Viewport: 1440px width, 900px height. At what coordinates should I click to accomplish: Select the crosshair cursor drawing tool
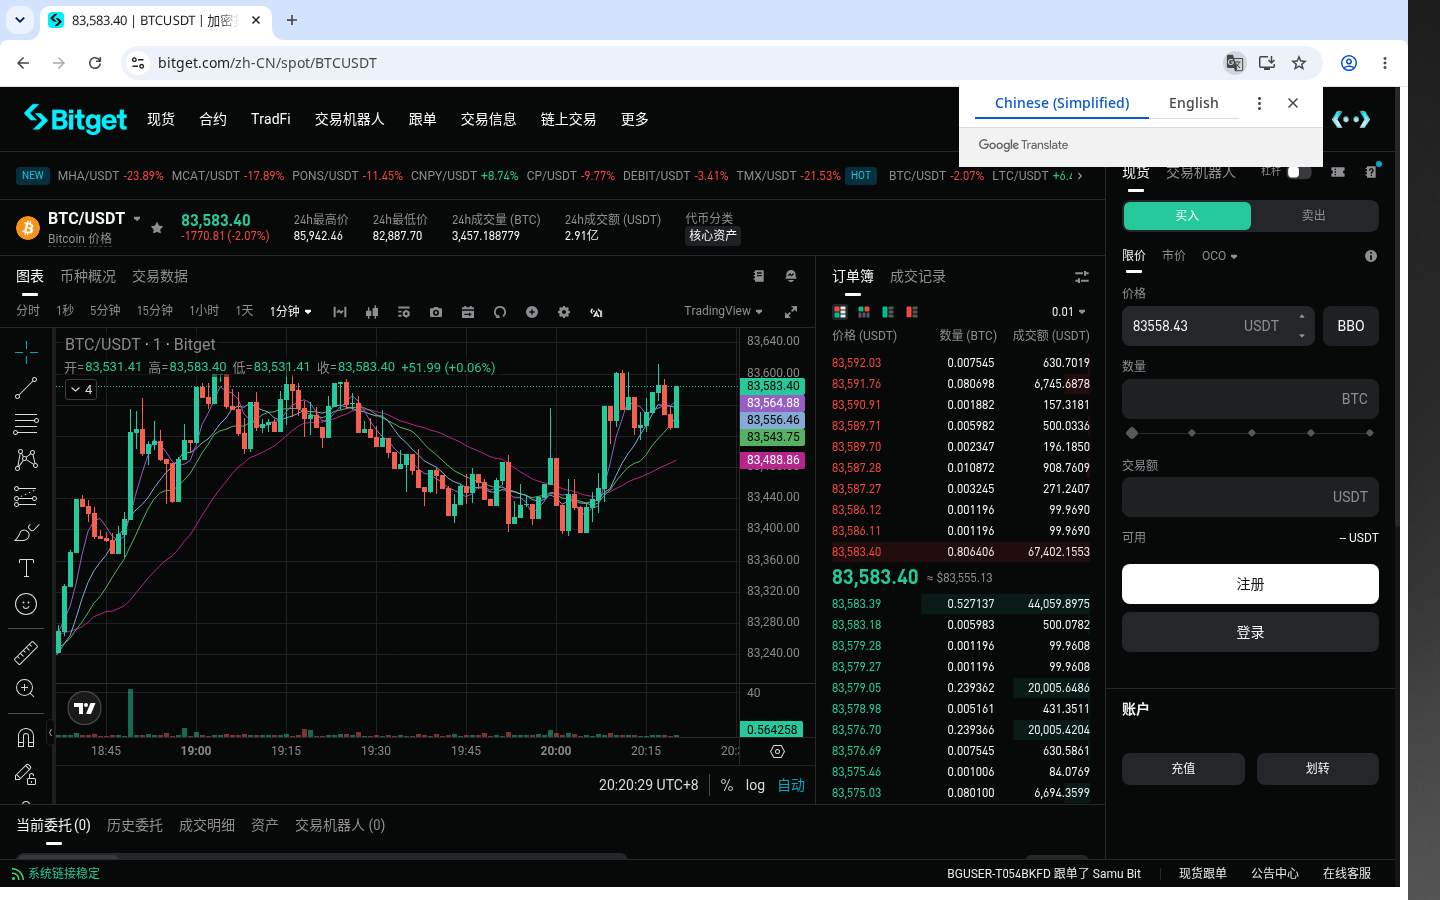26,351
